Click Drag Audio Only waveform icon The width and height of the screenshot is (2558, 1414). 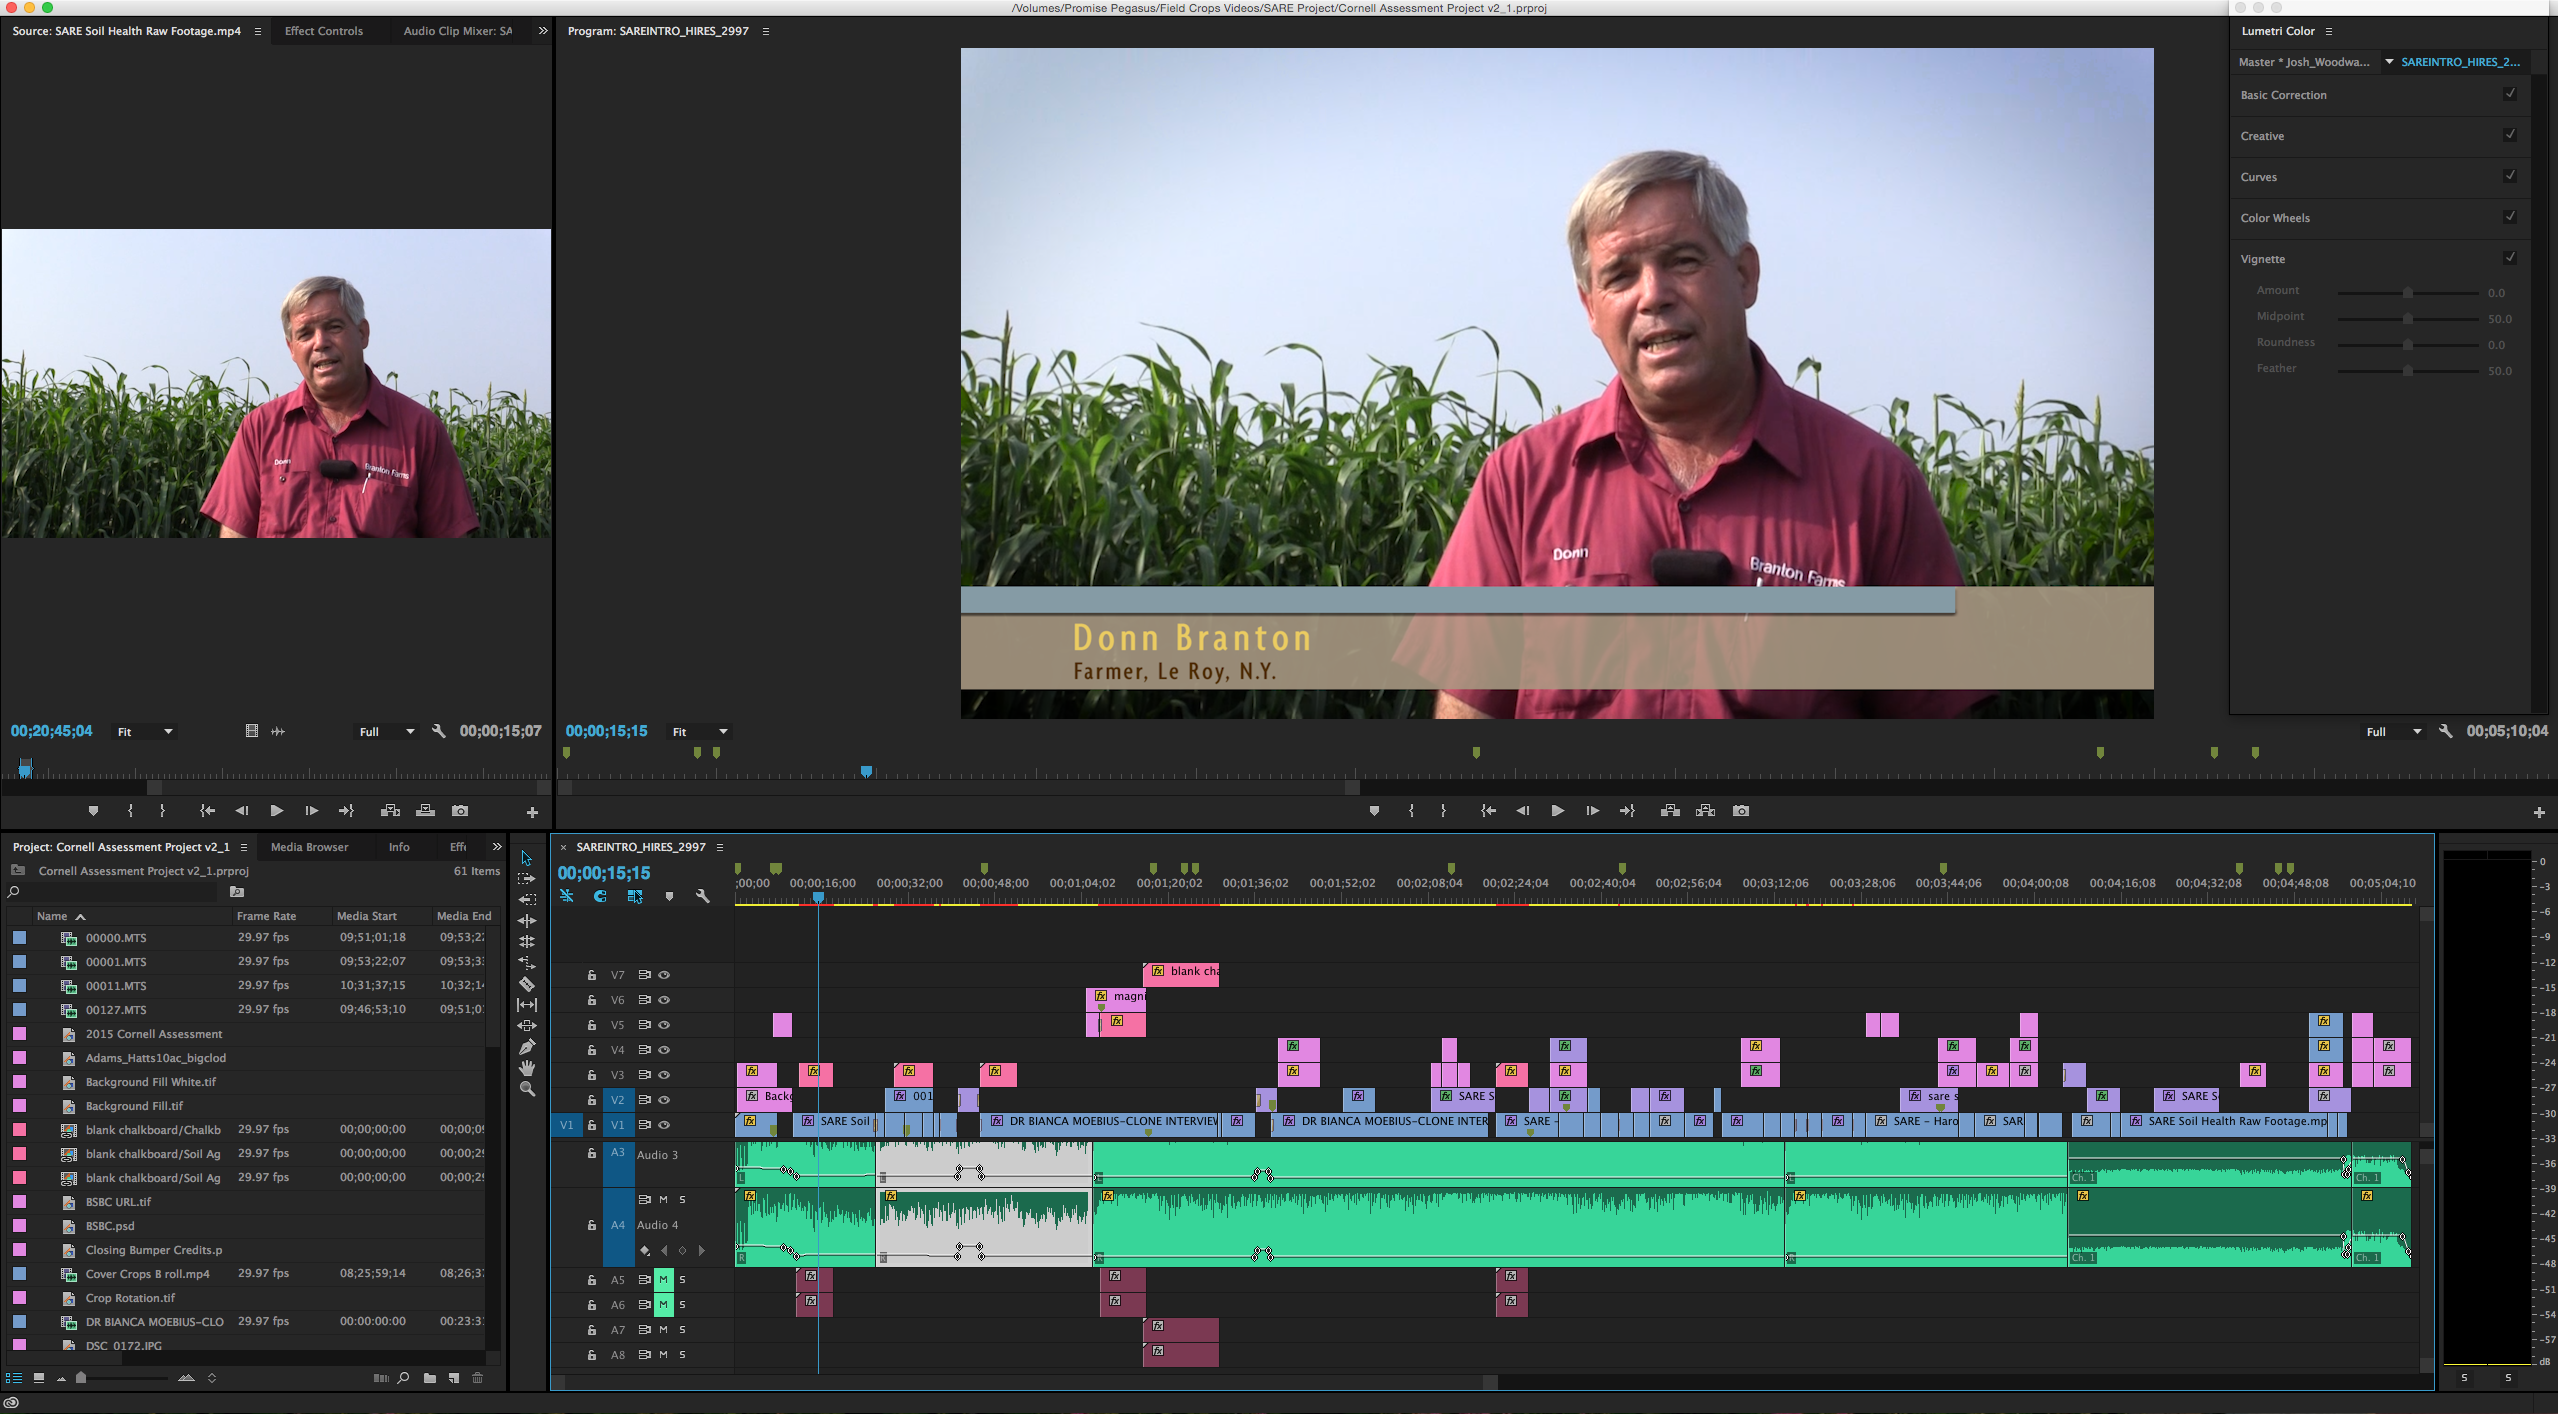pos(278,731)
